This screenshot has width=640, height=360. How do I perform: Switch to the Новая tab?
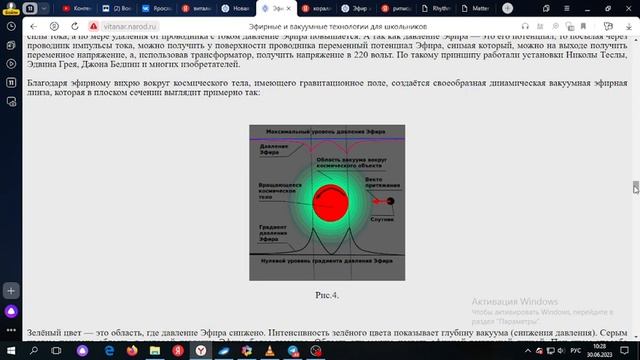236,8
